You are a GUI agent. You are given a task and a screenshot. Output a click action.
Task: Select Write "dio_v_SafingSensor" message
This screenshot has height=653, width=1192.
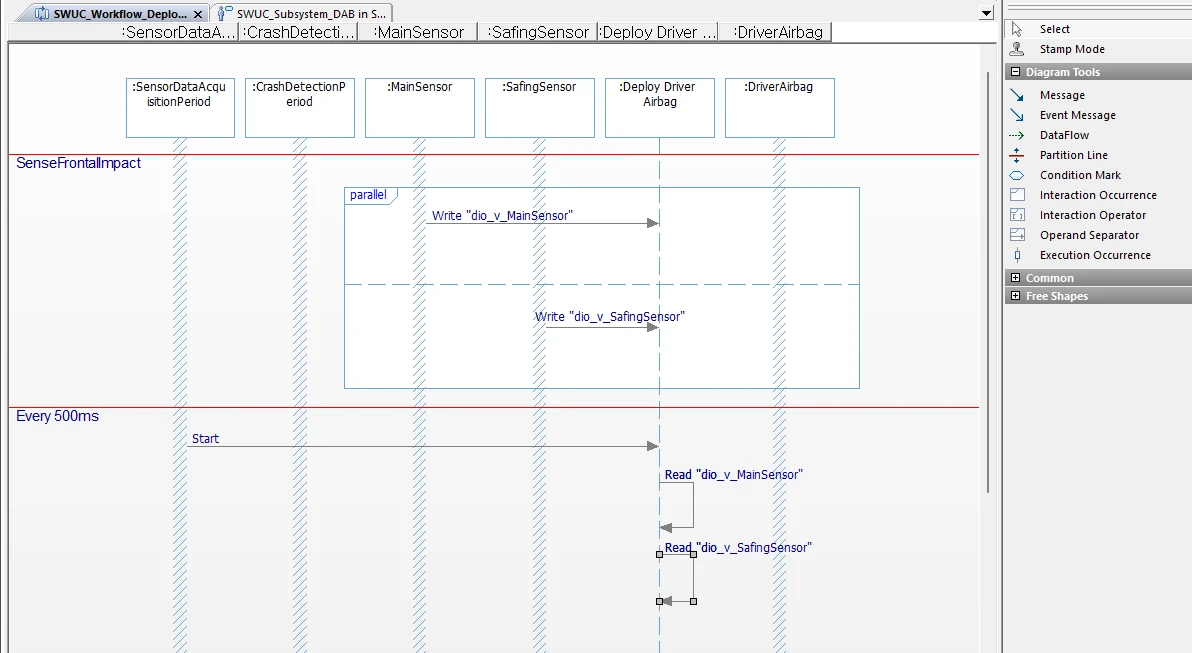[610, 316]
